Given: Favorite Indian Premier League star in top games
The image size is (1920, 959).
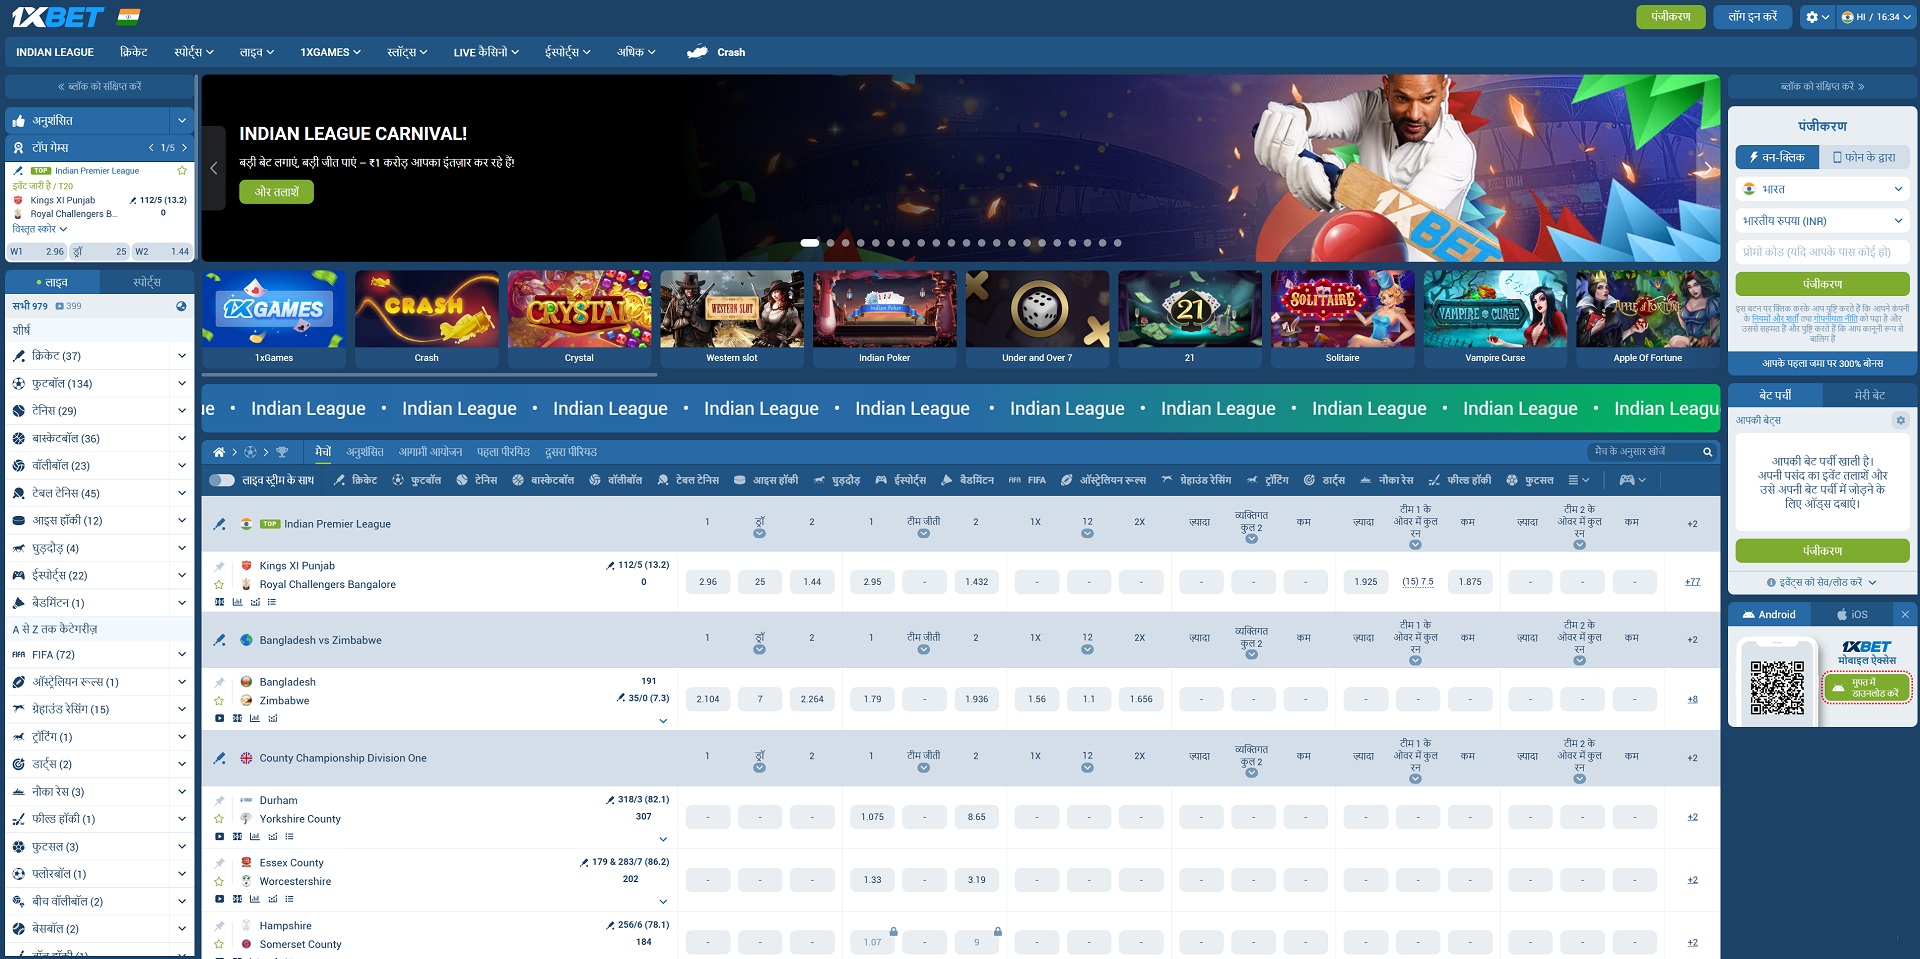Looking at the screenshot, I should [x=182, y=171].
